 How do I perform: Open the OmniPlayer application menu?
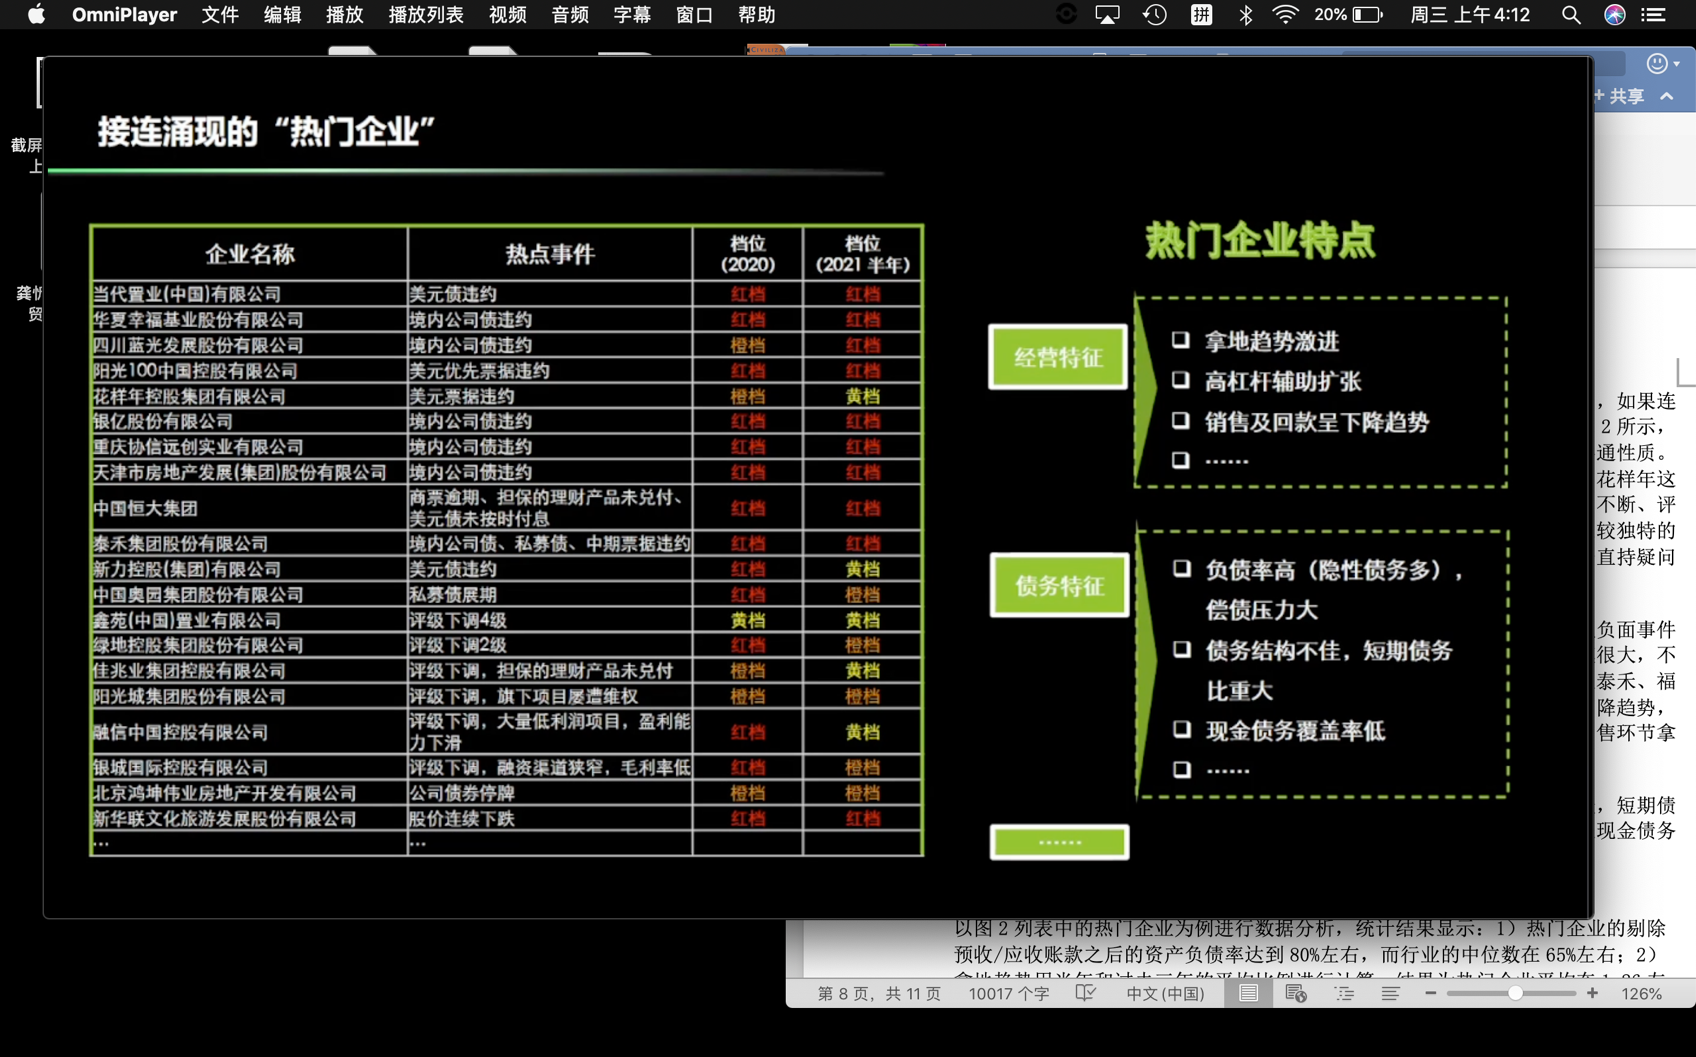point(124,15)
